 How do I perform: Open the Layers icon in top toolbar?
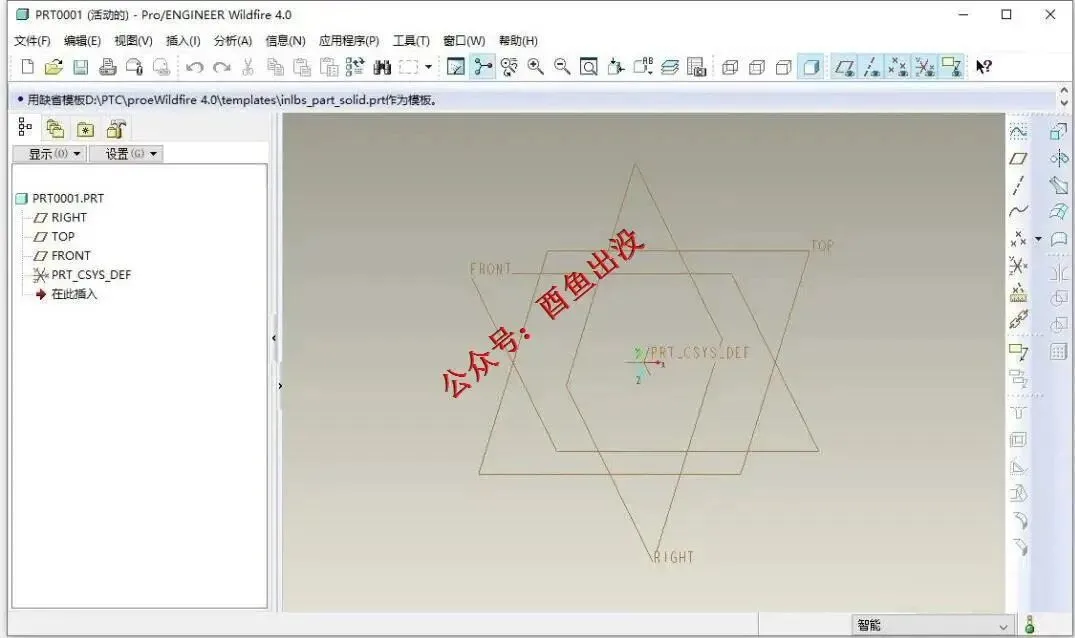coord(670,66)
